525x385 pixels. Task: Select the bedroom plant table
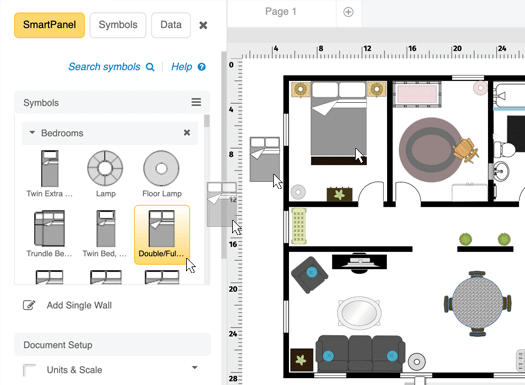tap(340, 195)
